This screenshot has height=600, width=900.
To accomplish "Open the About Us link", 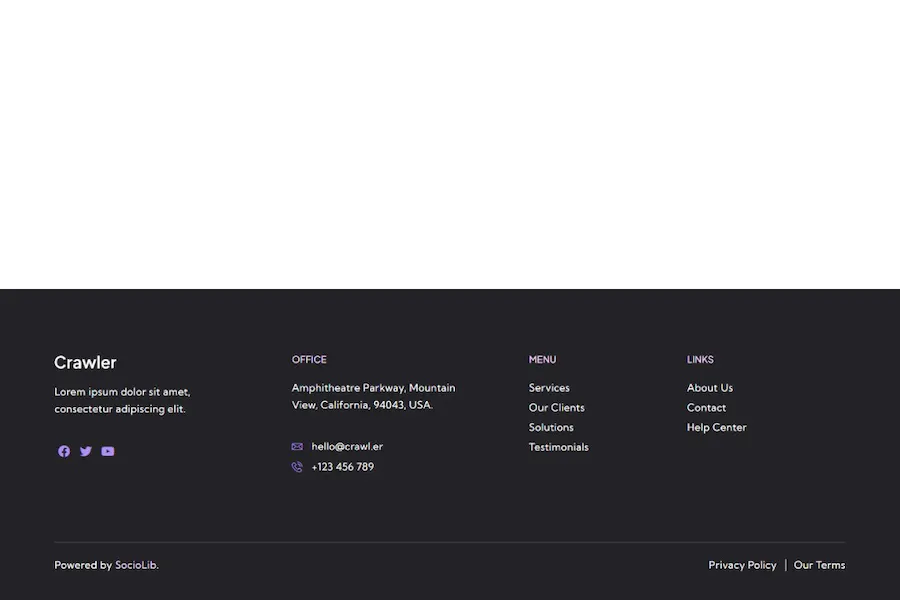I will [x=709, y=388].
